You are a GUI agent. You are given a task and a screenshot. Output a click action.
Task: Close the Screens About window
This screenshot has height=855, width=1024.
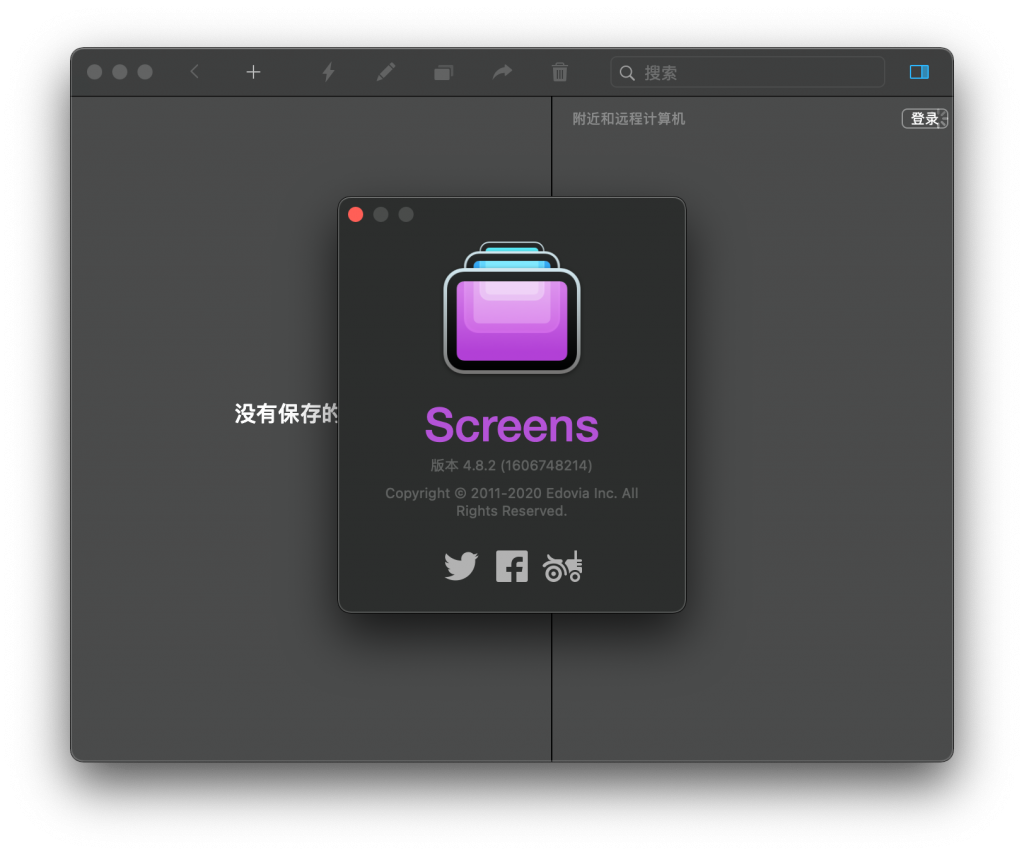356,215
